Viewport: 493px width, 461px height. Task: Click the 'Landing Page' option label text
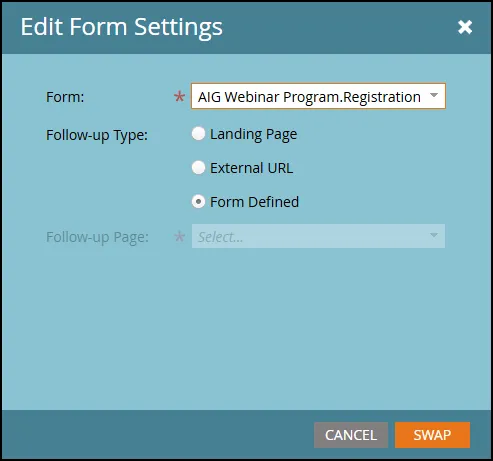pyautogui.click(x=253, y=135)
